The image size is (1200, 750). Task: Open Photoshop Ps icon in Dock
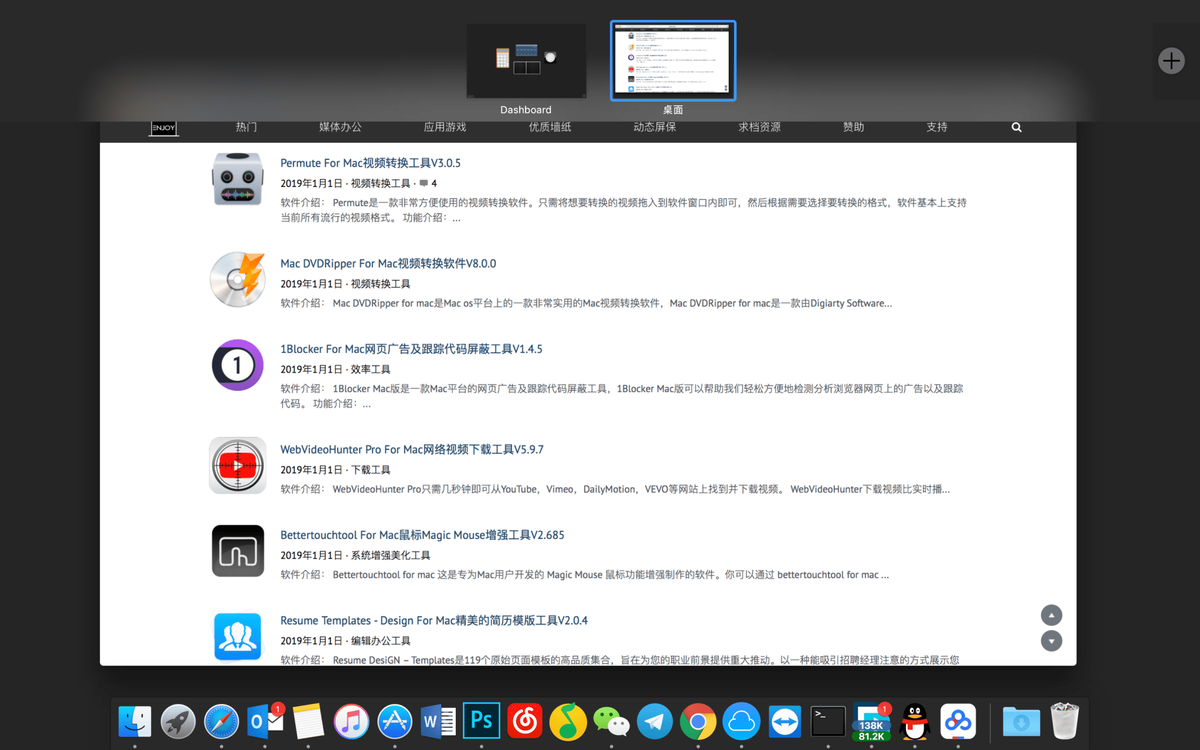[x=481, y=721]
